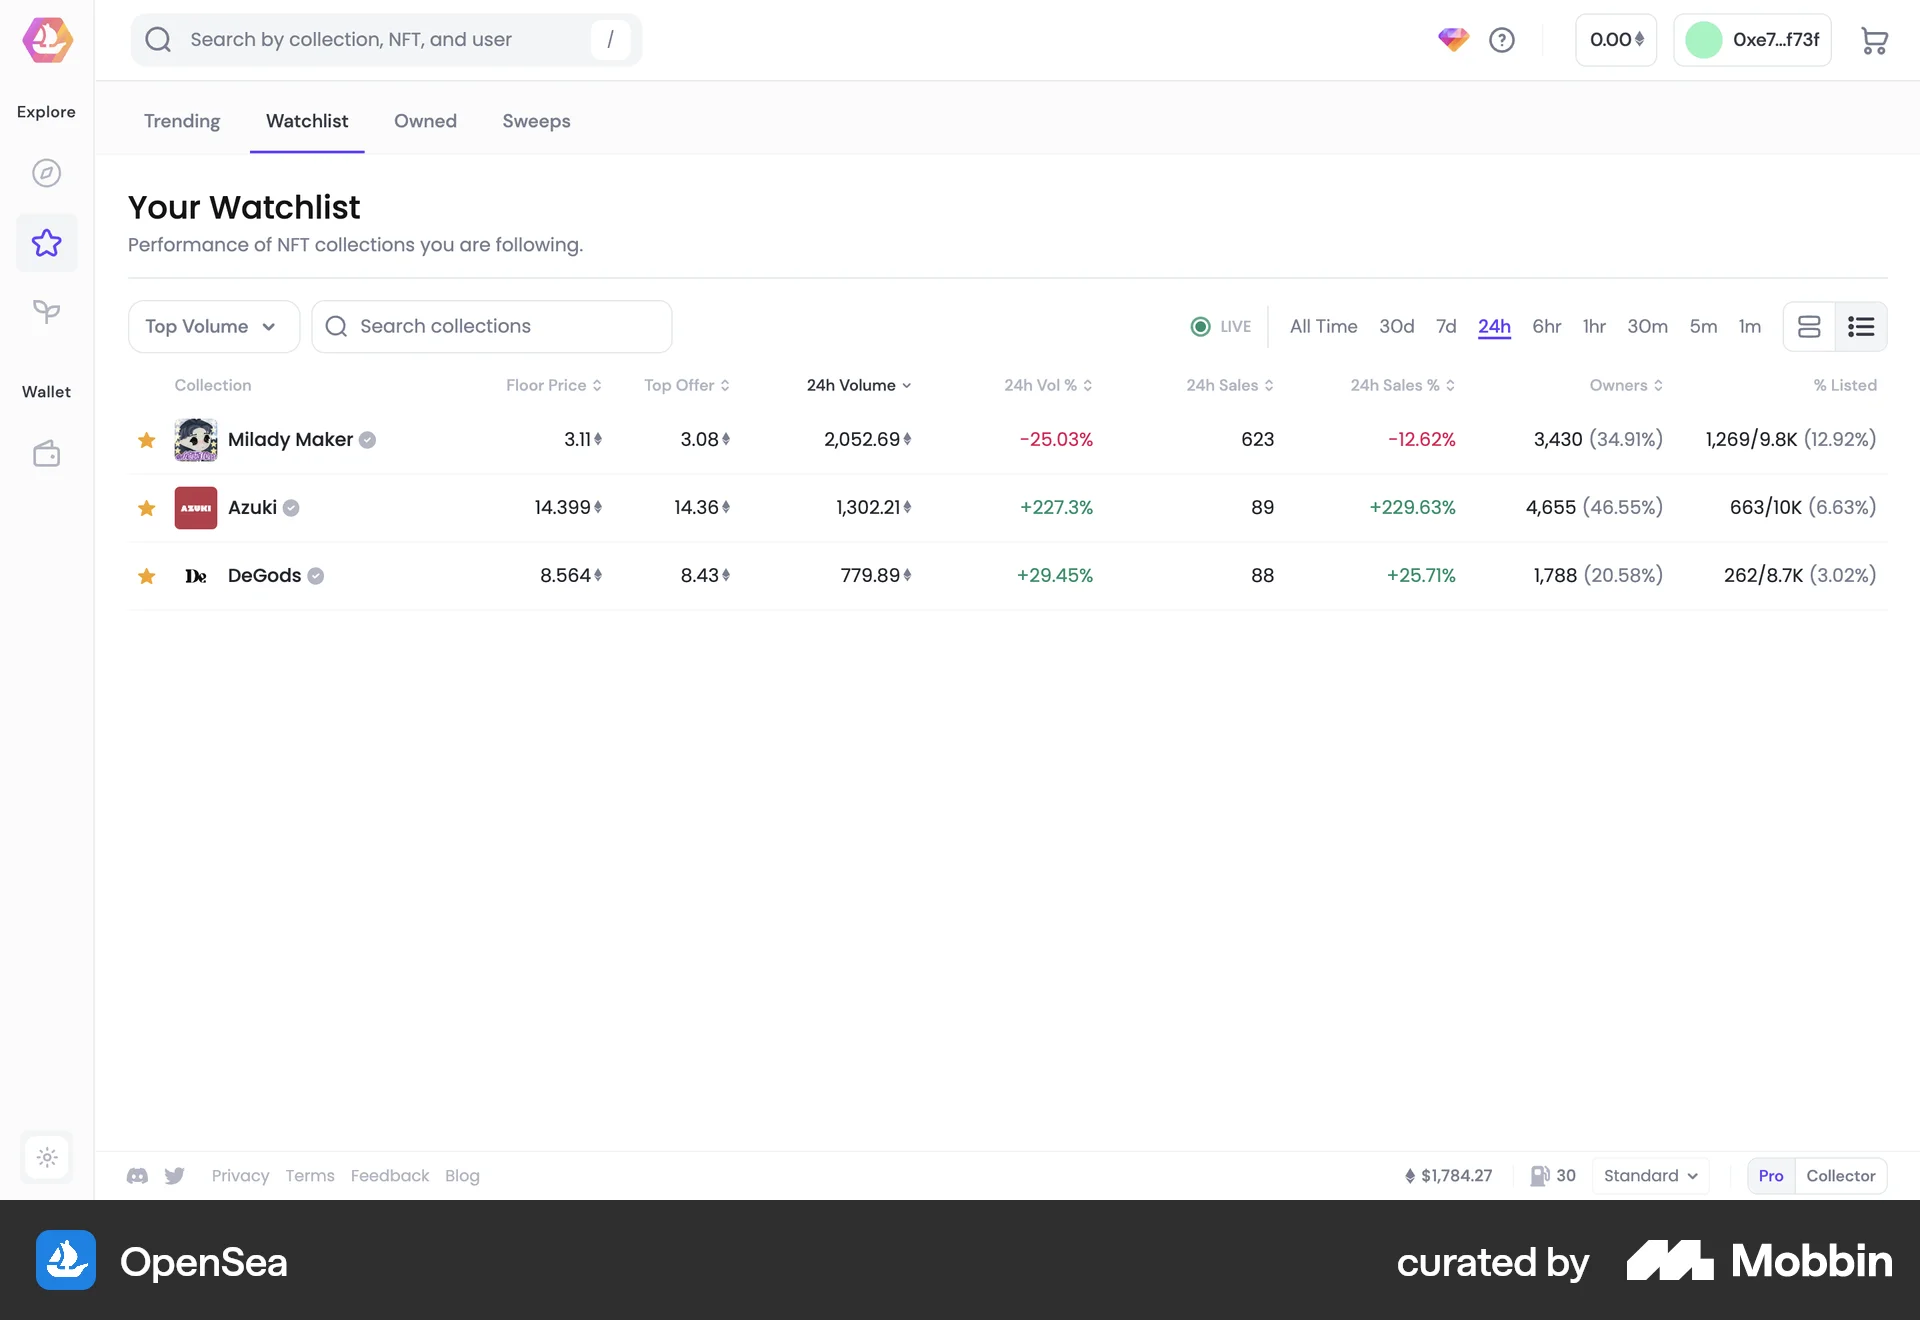Open OpenSea's Discord from the footer

[x=137, y=1176]
